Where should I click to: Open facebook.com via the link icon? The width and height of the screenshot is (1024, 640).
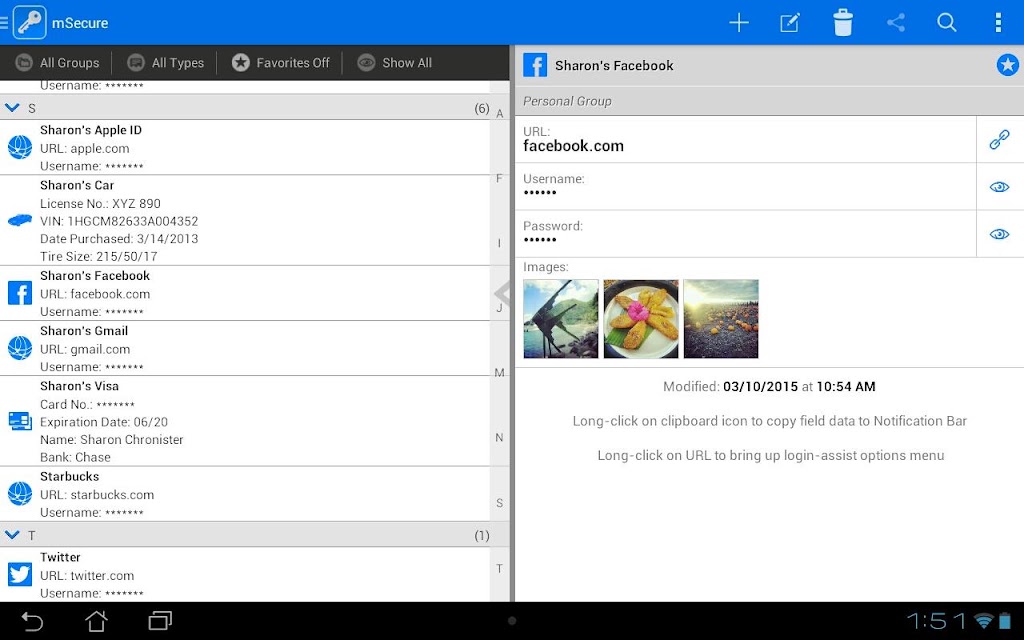[x=999, y=139]
